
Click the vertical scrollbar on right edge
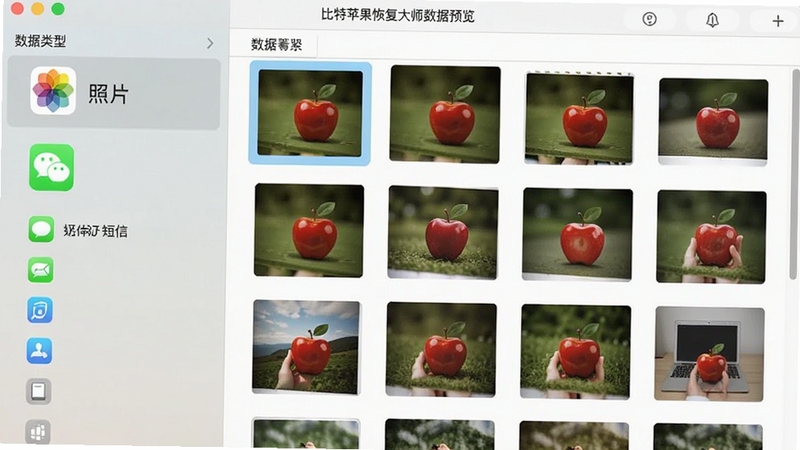tap(793, 174)
